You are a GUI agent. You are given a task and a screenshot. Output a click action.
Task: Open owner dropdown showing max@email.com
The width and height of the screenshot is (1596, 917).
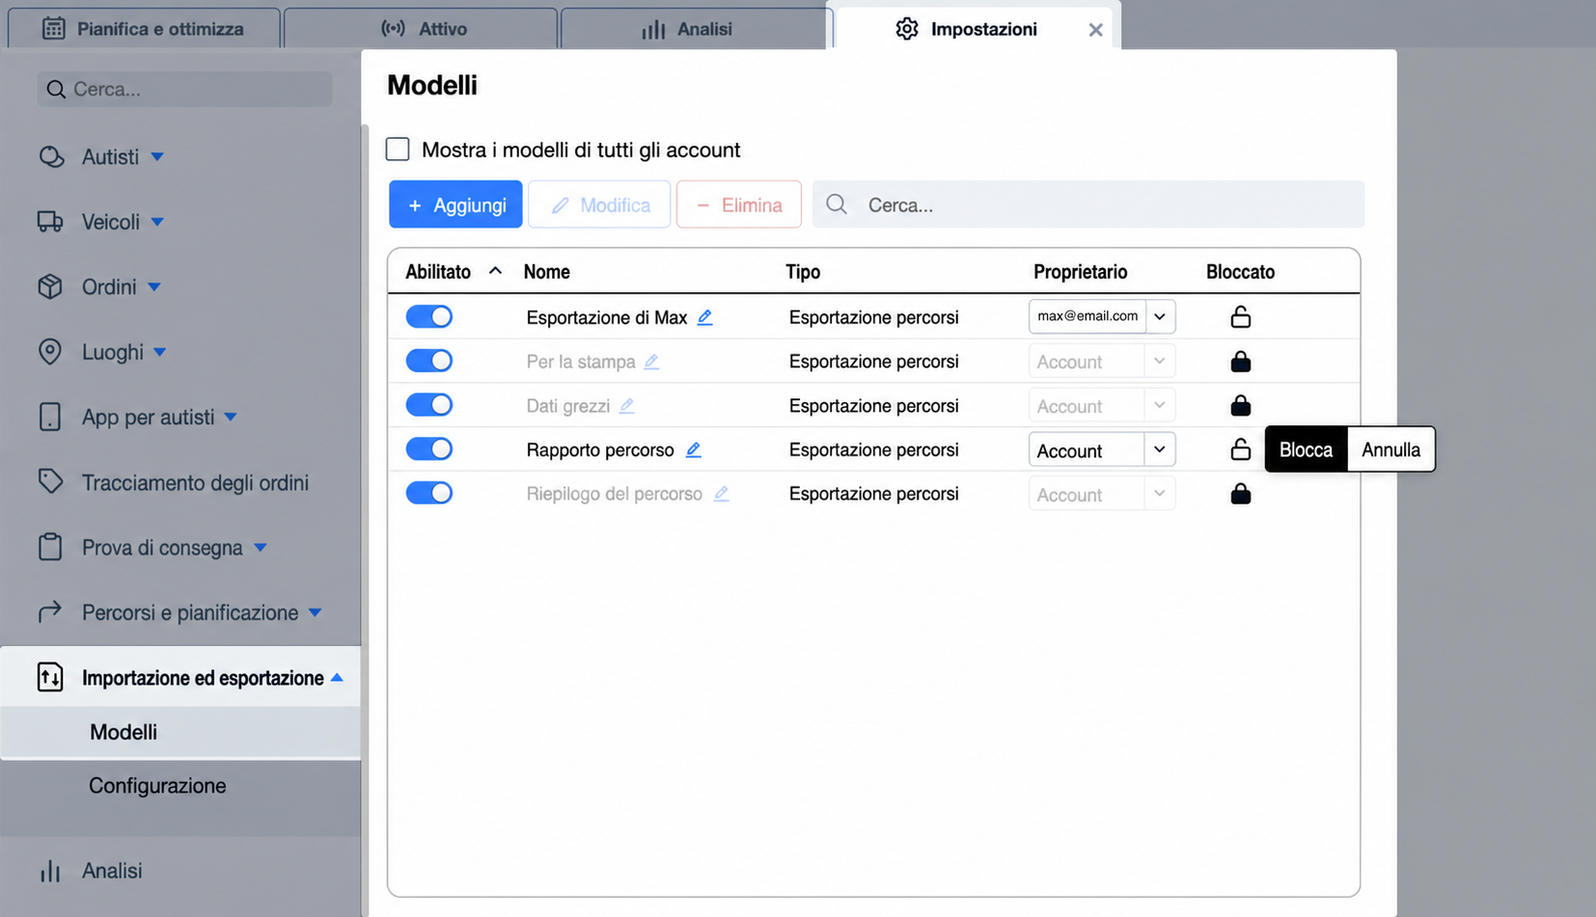click(1101, 316)
